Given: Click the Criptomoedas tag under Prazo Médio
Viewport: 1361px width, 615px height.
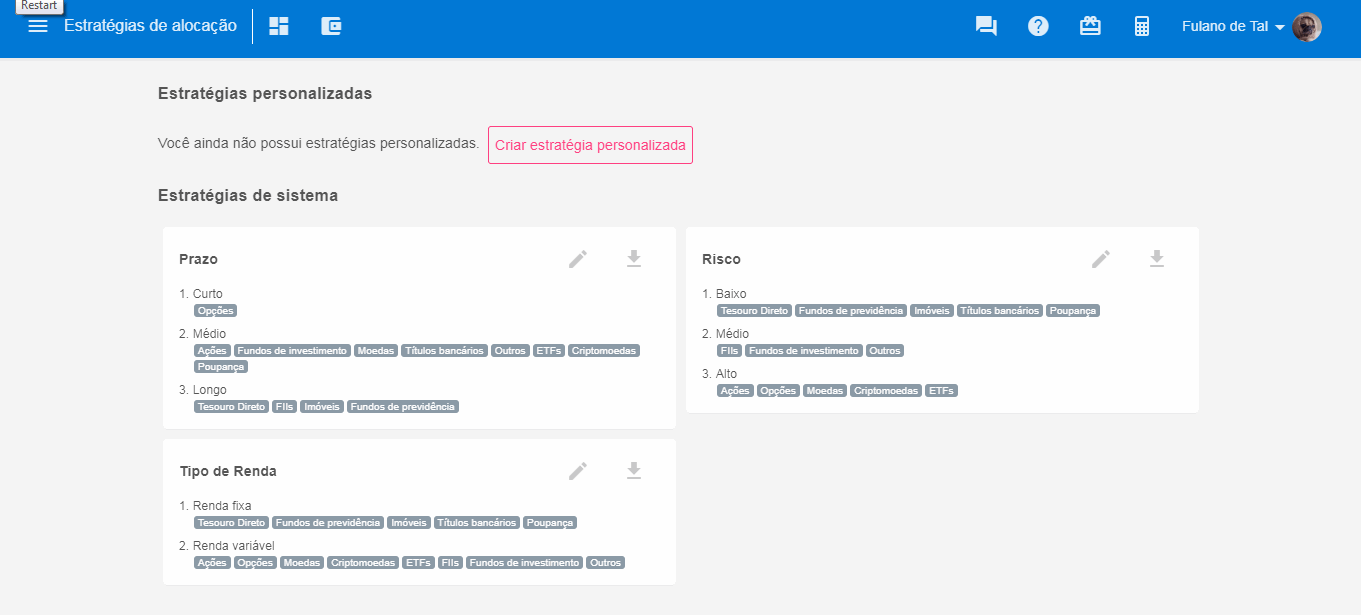Looking at the screenshot, I should point(603,351).
